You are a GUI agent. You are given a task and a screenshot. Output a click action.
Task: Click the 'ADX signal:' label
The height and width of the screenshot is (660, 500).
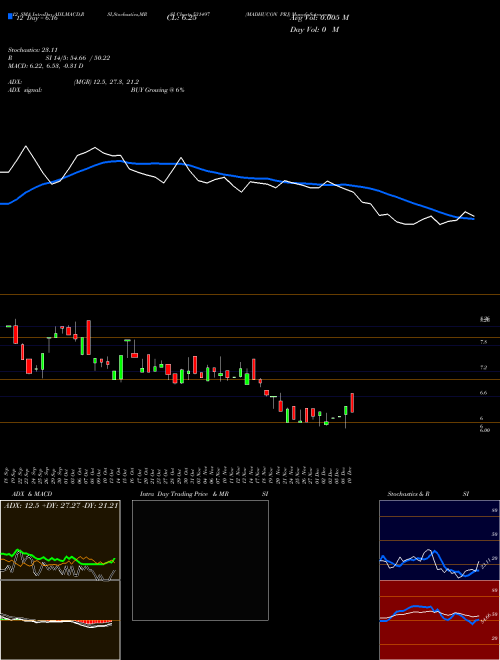pyautogui.click(x=25, y=90)
